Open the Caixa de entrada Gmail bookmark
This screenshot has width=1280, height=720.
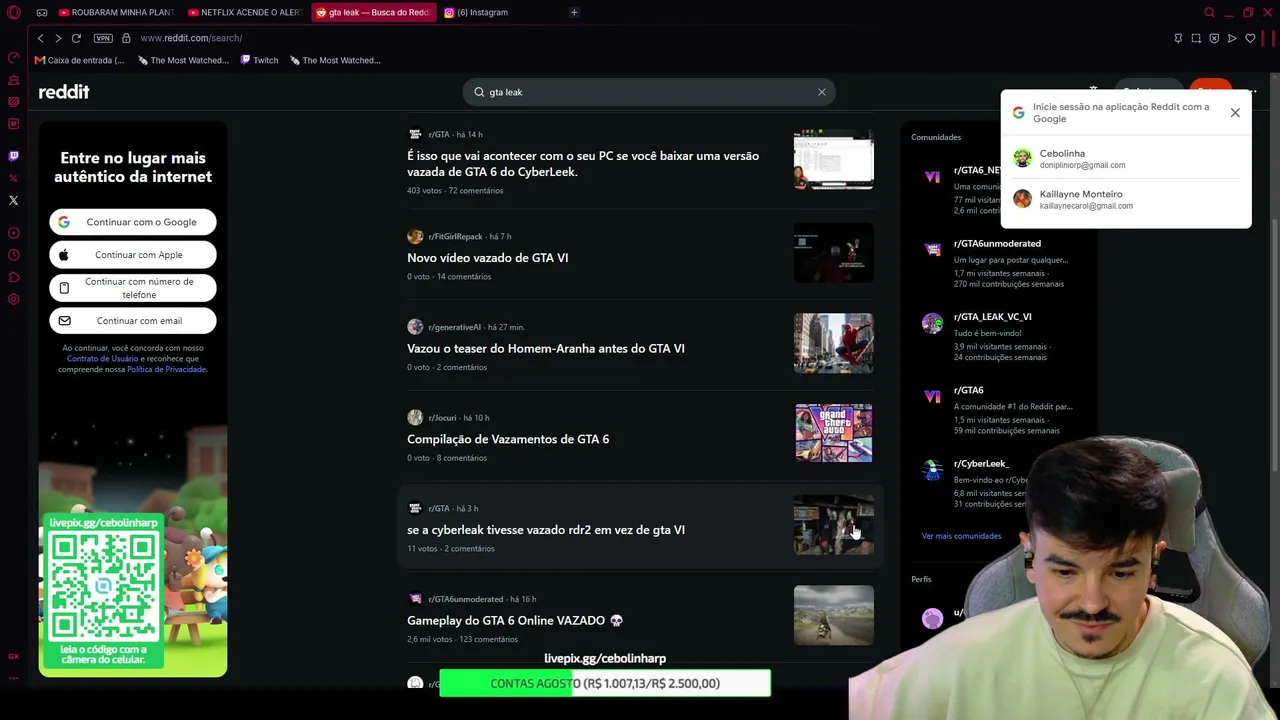click(80, 60)
